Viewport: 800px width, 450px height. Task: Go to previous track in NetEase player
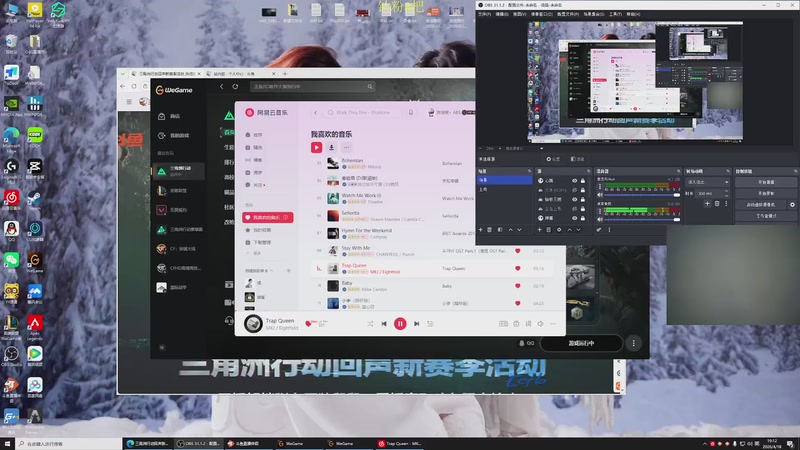point(384,323)
